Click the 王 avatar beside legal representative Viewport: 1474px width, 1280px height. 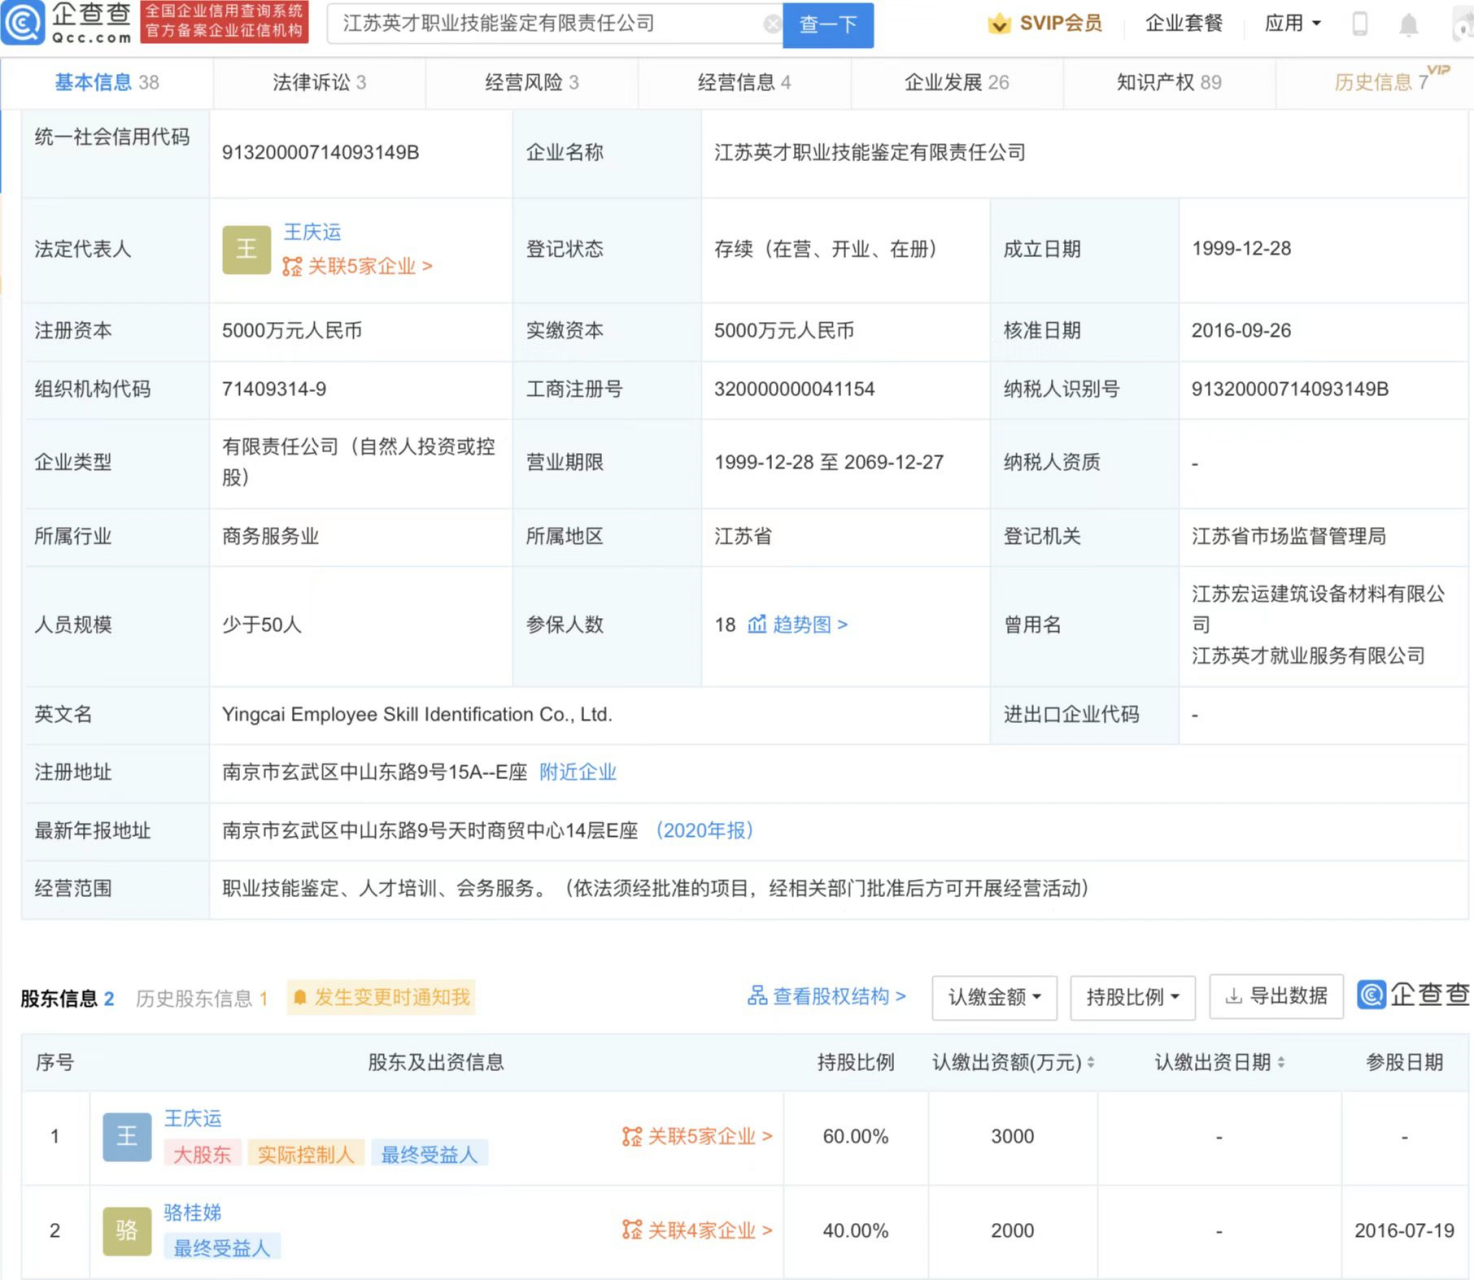click(x=246, y=249)
